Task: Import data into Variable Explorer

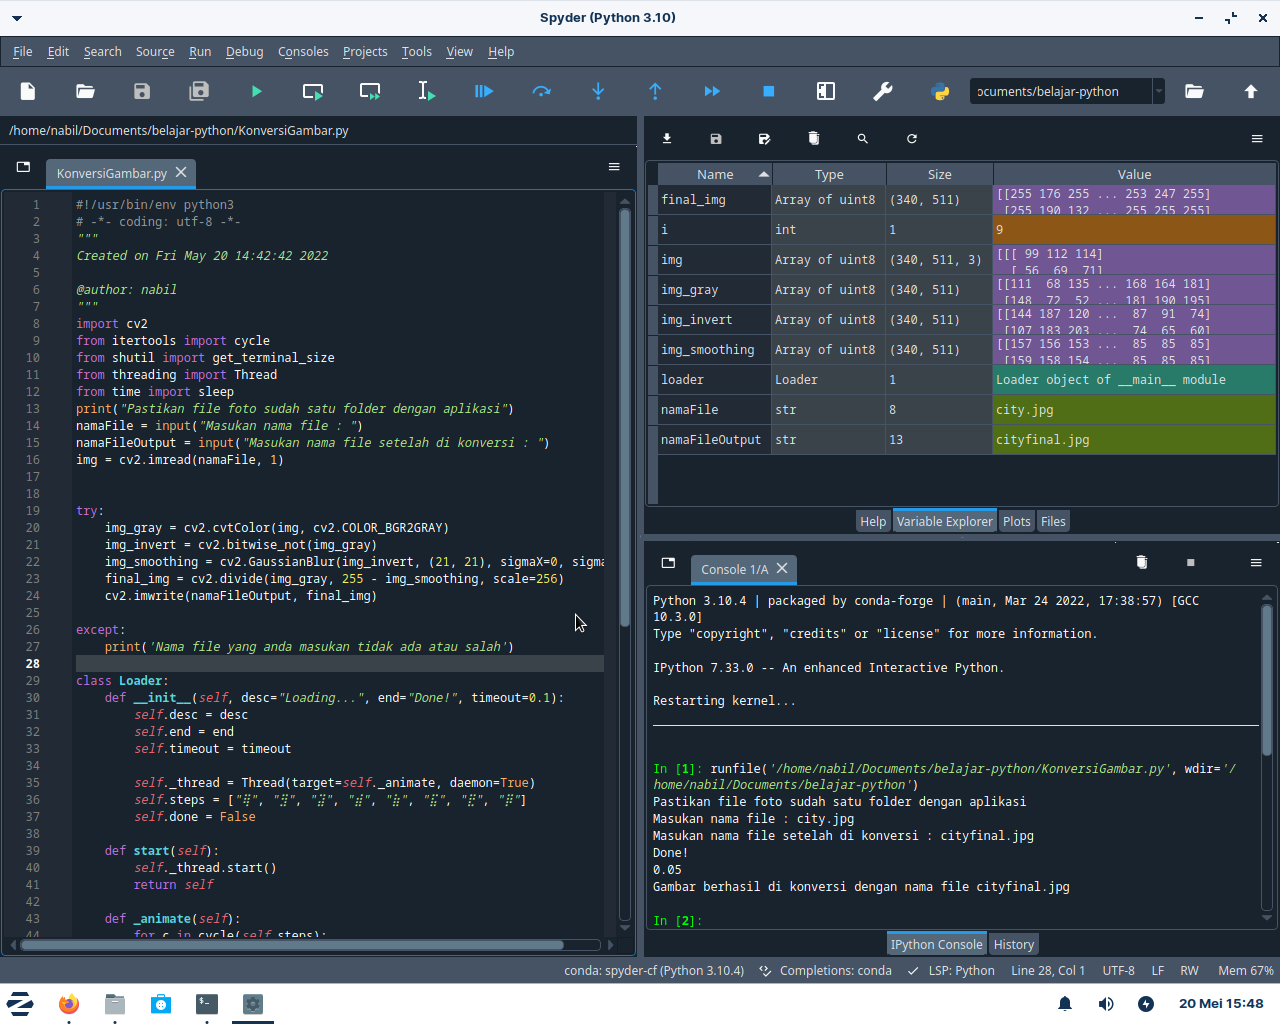Action: pos(667,139)
